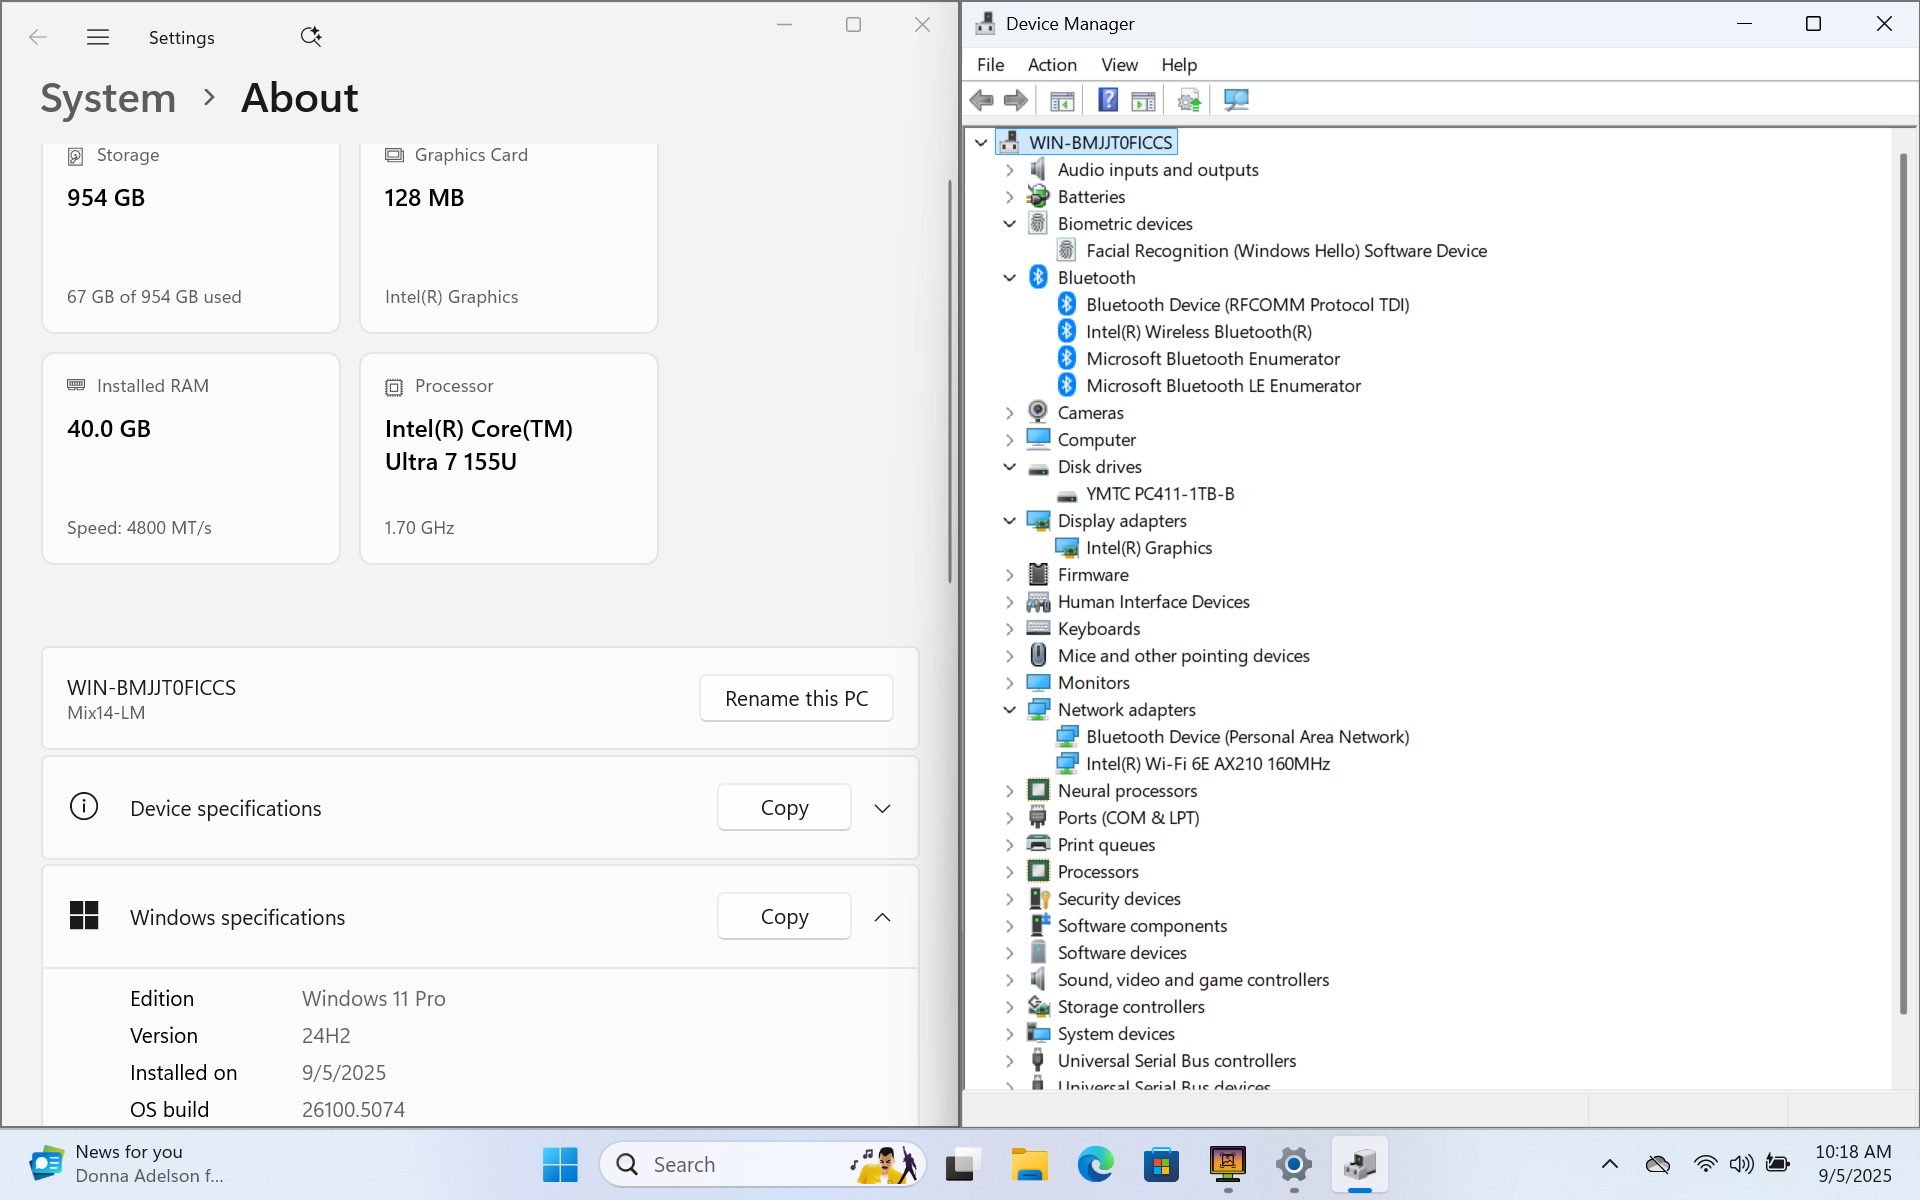Click the Update device driver toolbar icon

click(x=1189, y=100)
